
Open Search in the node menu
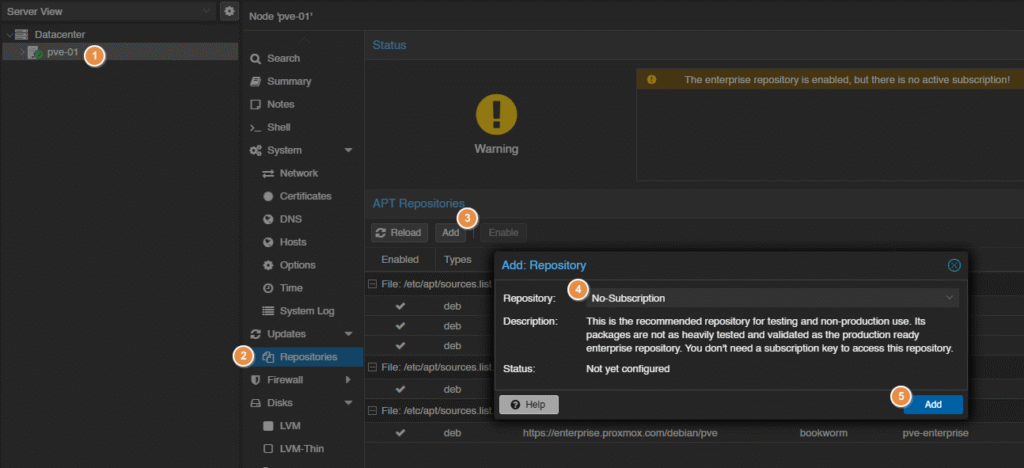282,59
